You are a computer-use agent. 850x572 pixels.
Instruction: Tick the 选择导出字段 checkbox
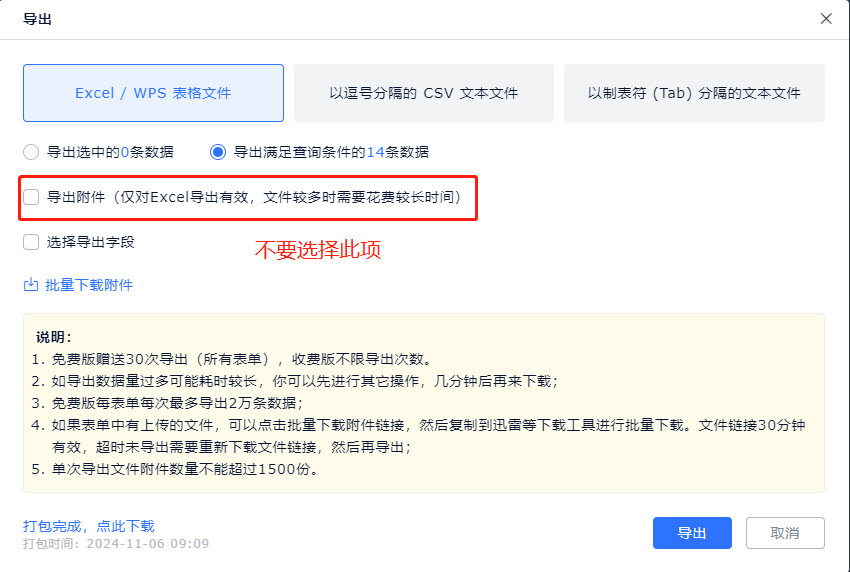[31, 241]
